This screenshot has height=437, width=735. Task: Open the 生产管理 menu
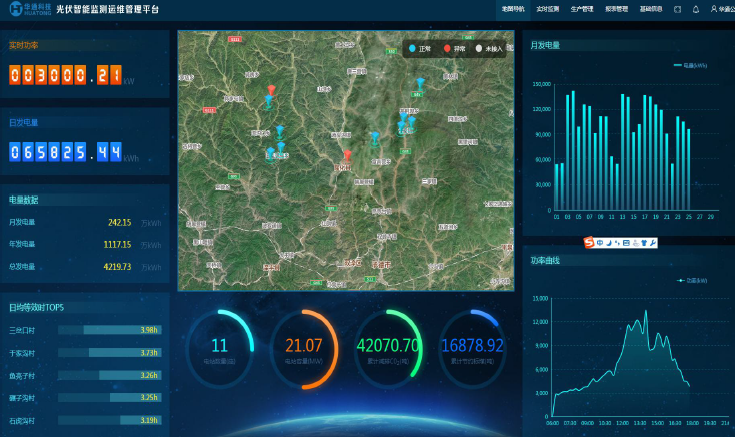582,8
